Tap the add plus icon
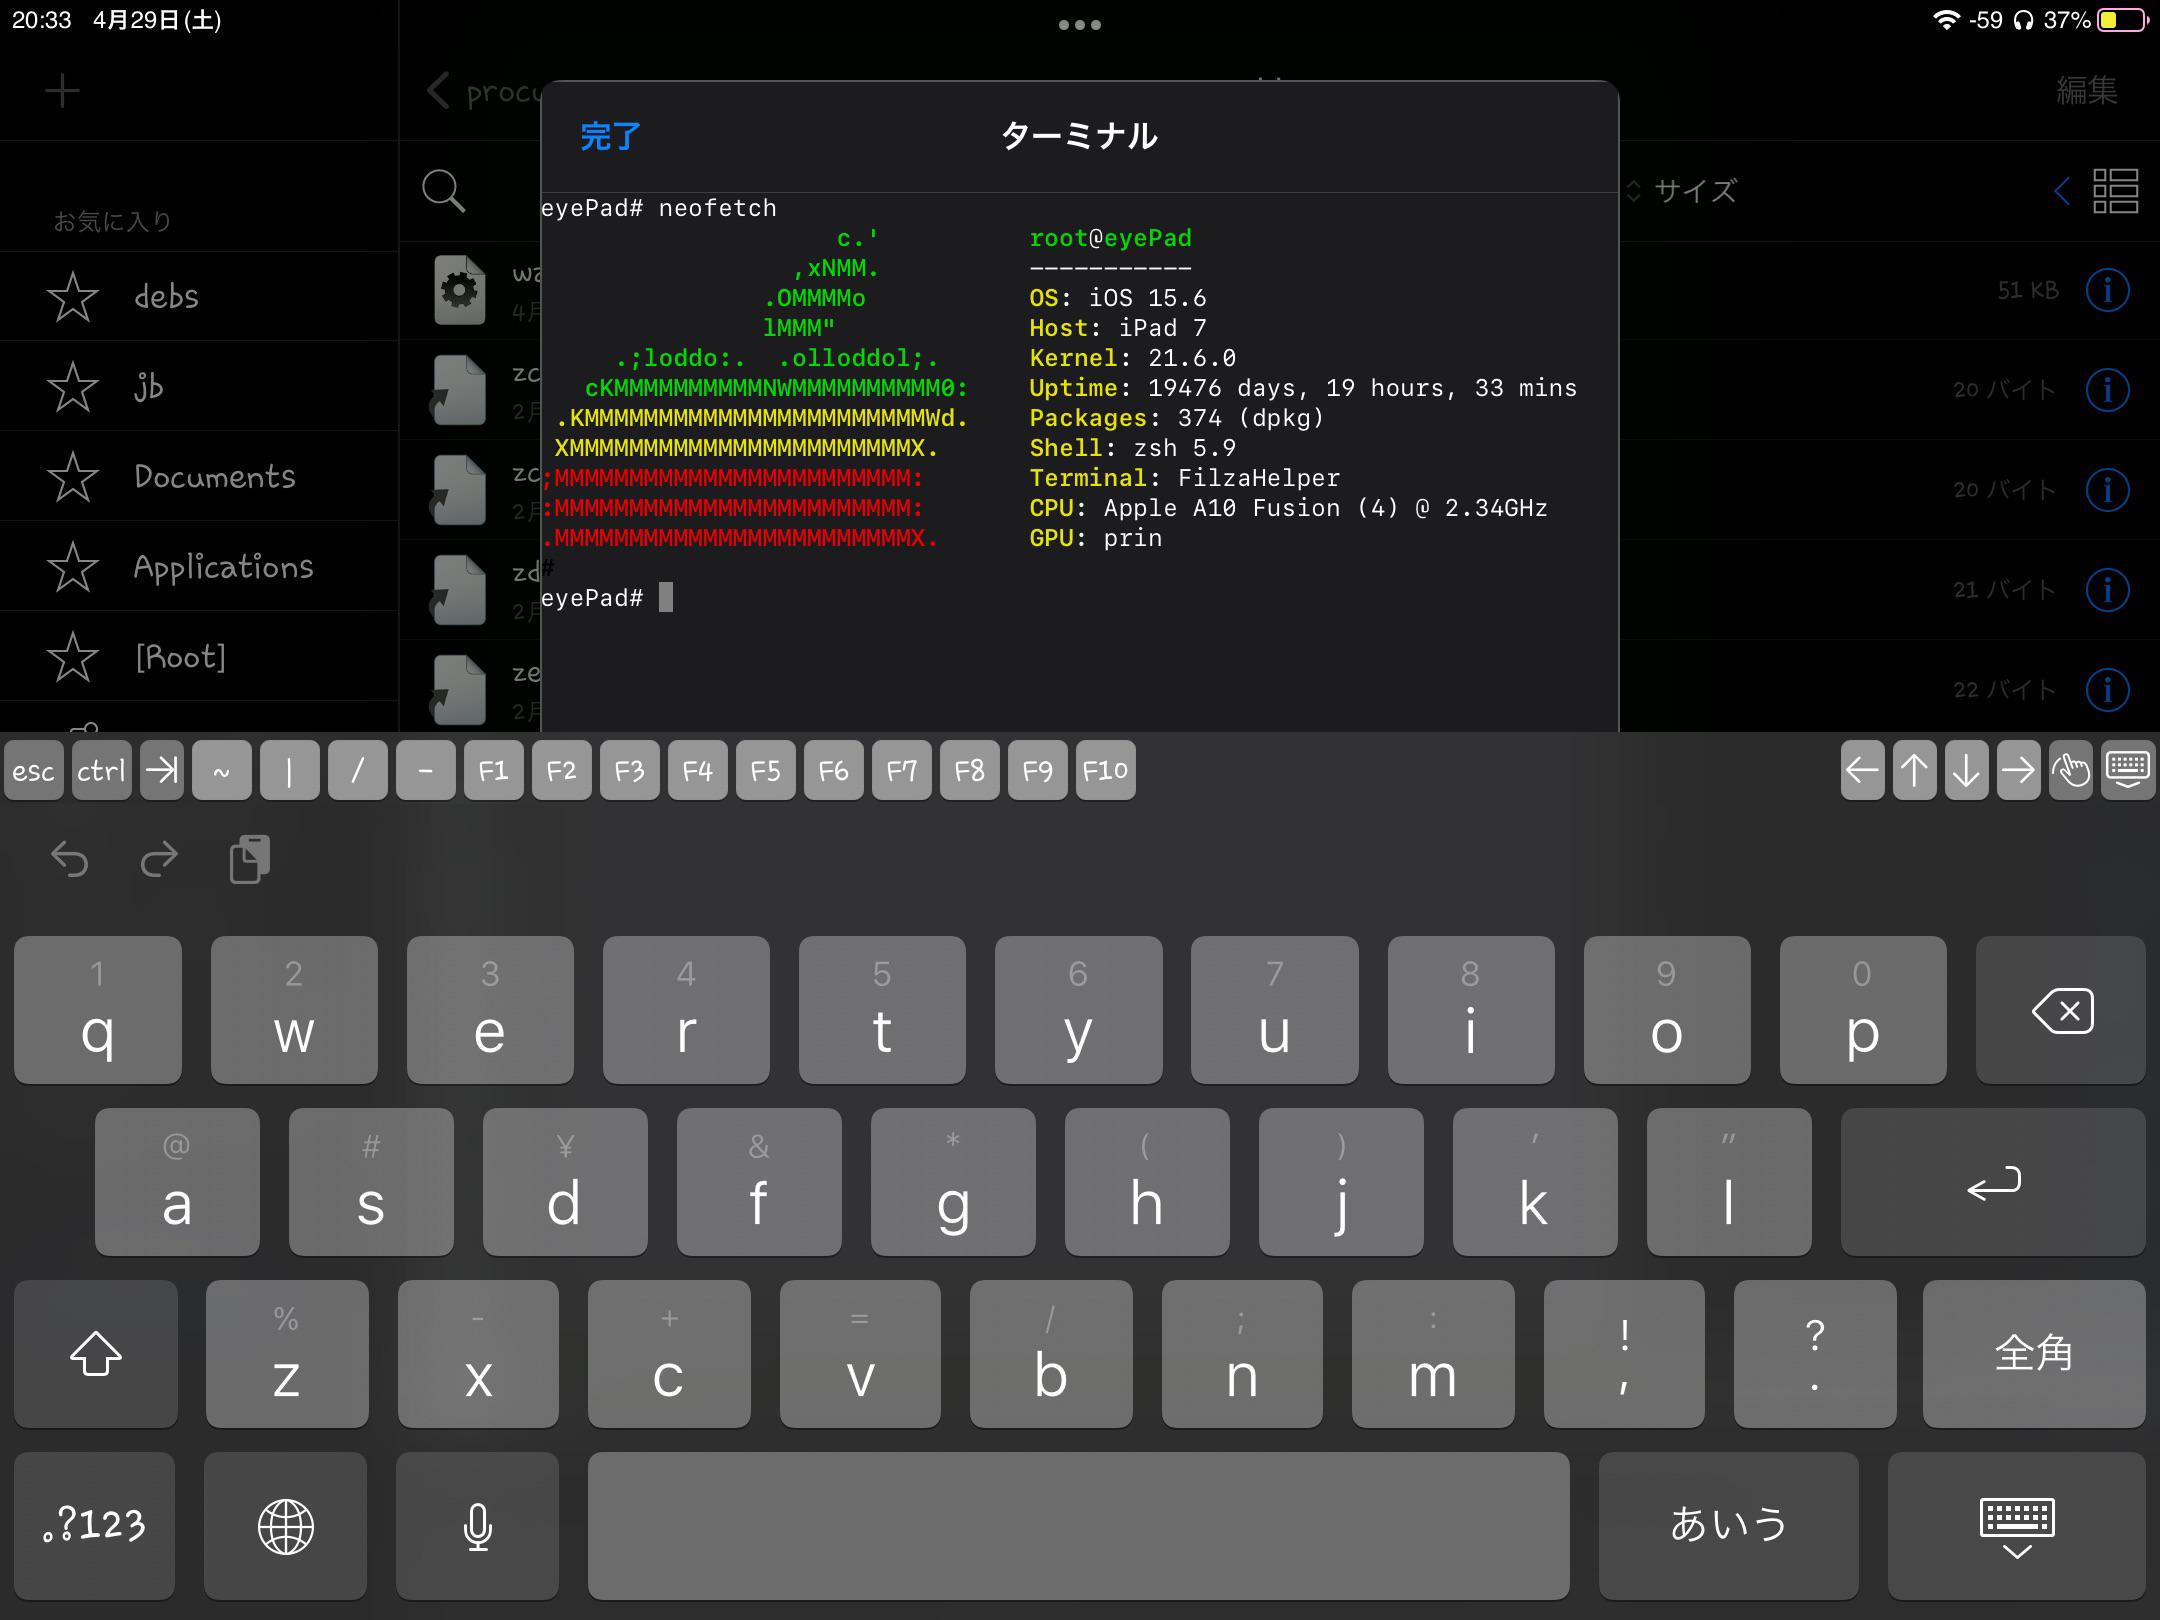 click(62, 91)
